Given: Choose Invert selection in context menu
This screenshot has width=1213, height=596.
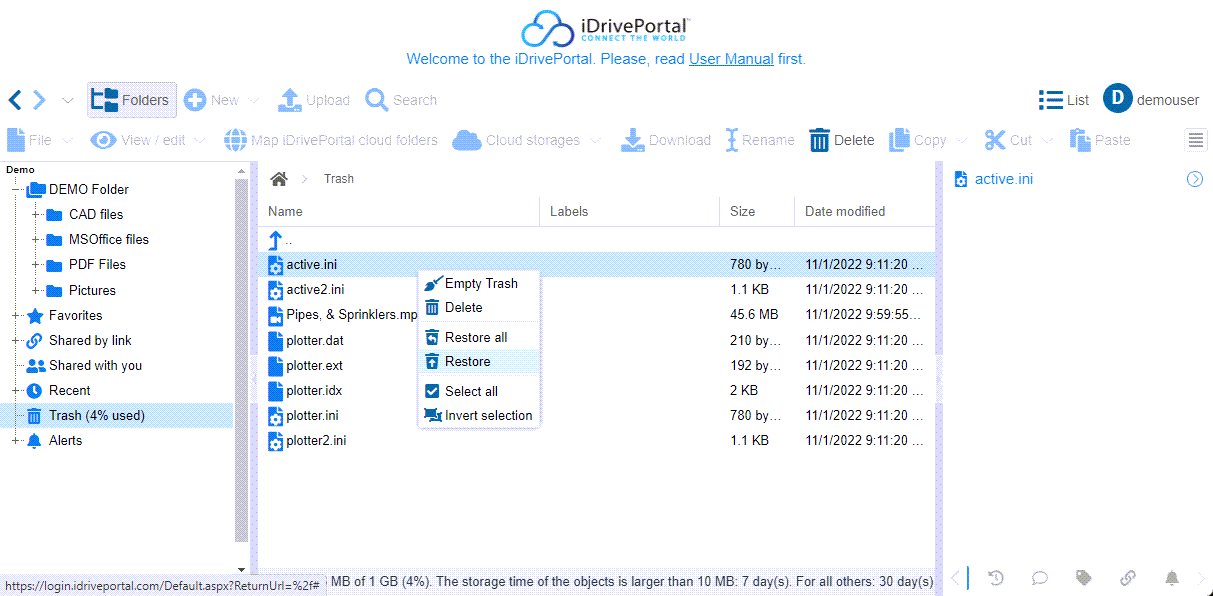Looking at the screenshot, I should tap(487, 415).
